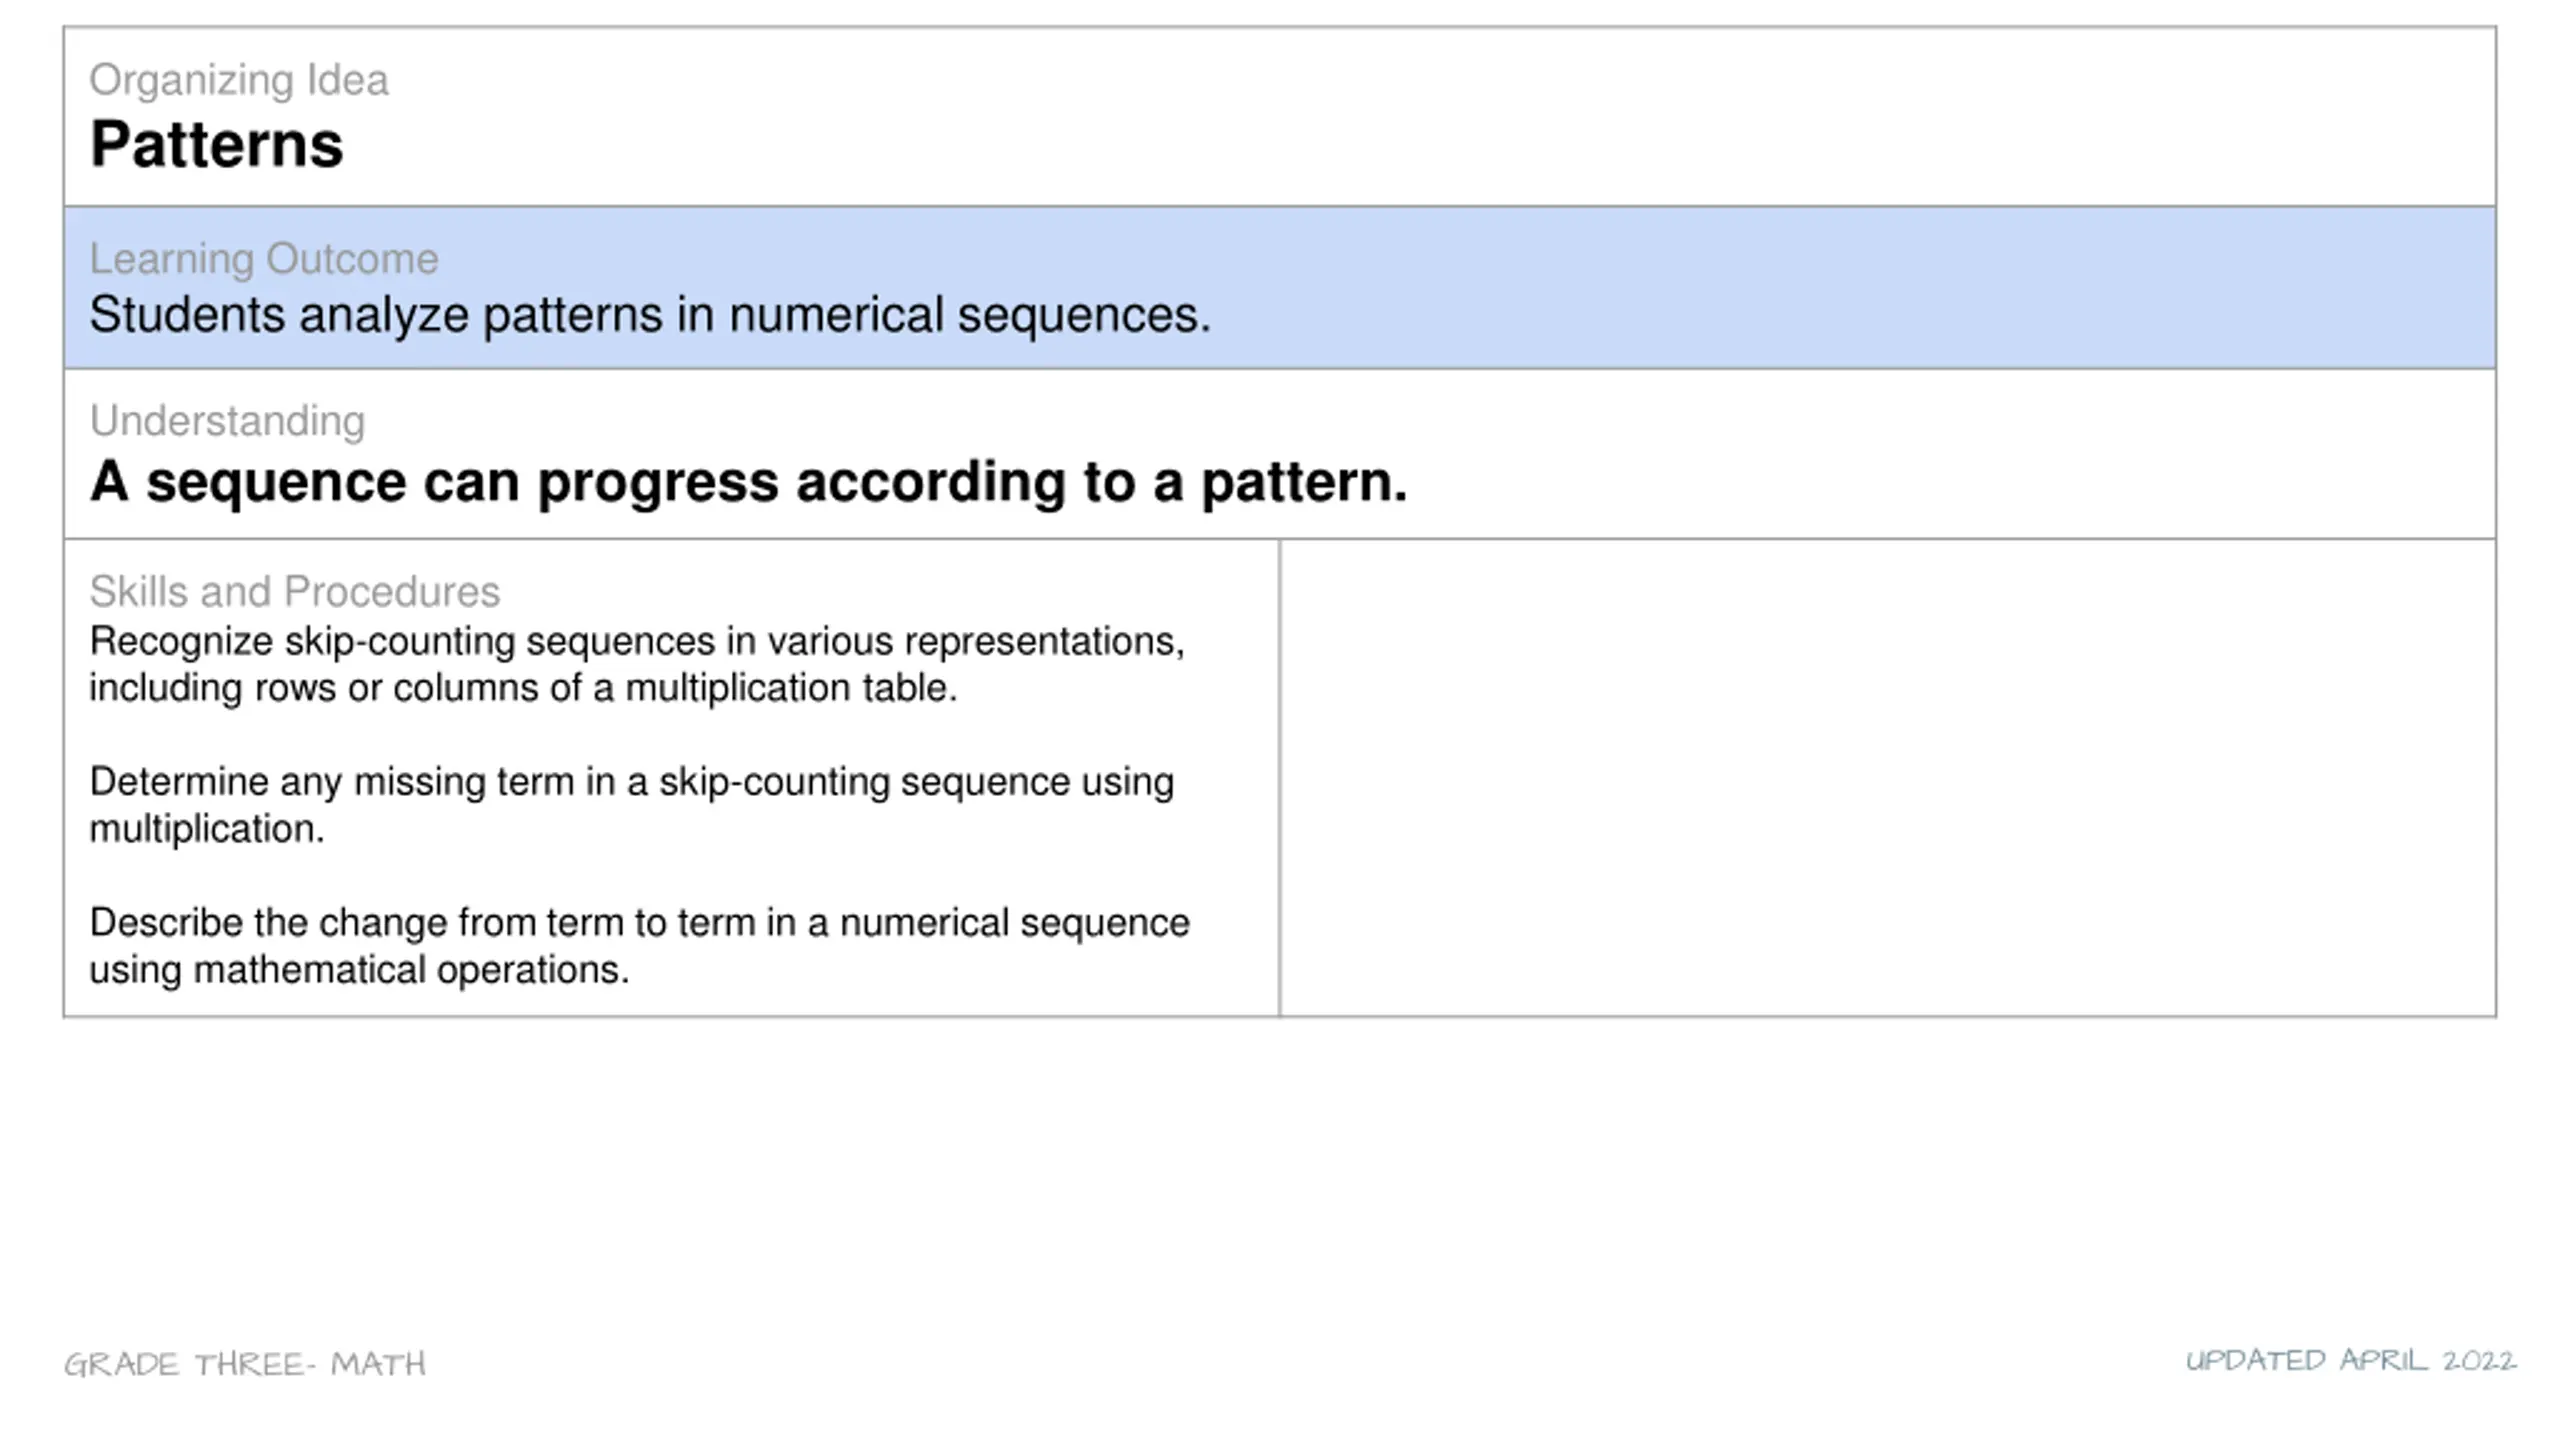Click the 'Recognize skip-counting sequences' paragraph

click(637, 665)
